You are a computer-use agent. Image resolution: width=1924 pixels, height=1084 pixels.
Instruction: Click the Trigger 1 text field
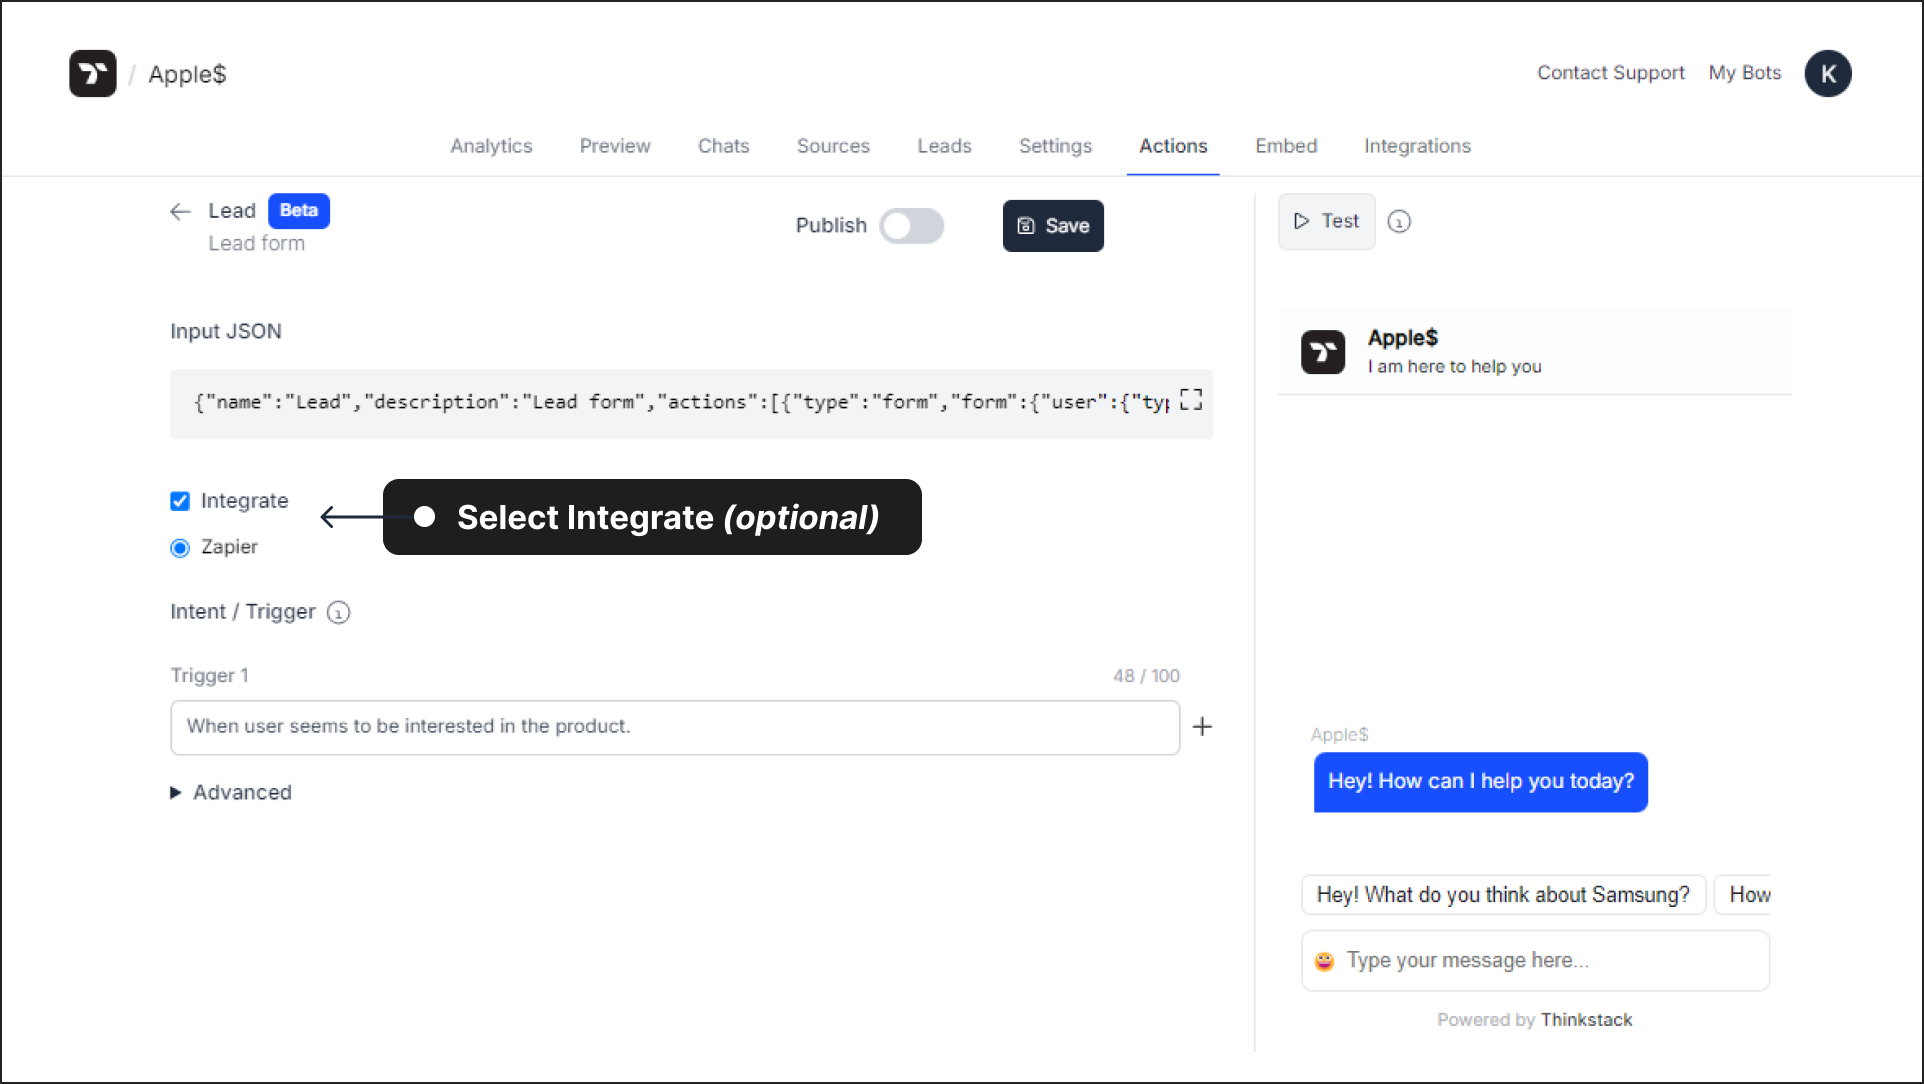[x=675, y=727]
